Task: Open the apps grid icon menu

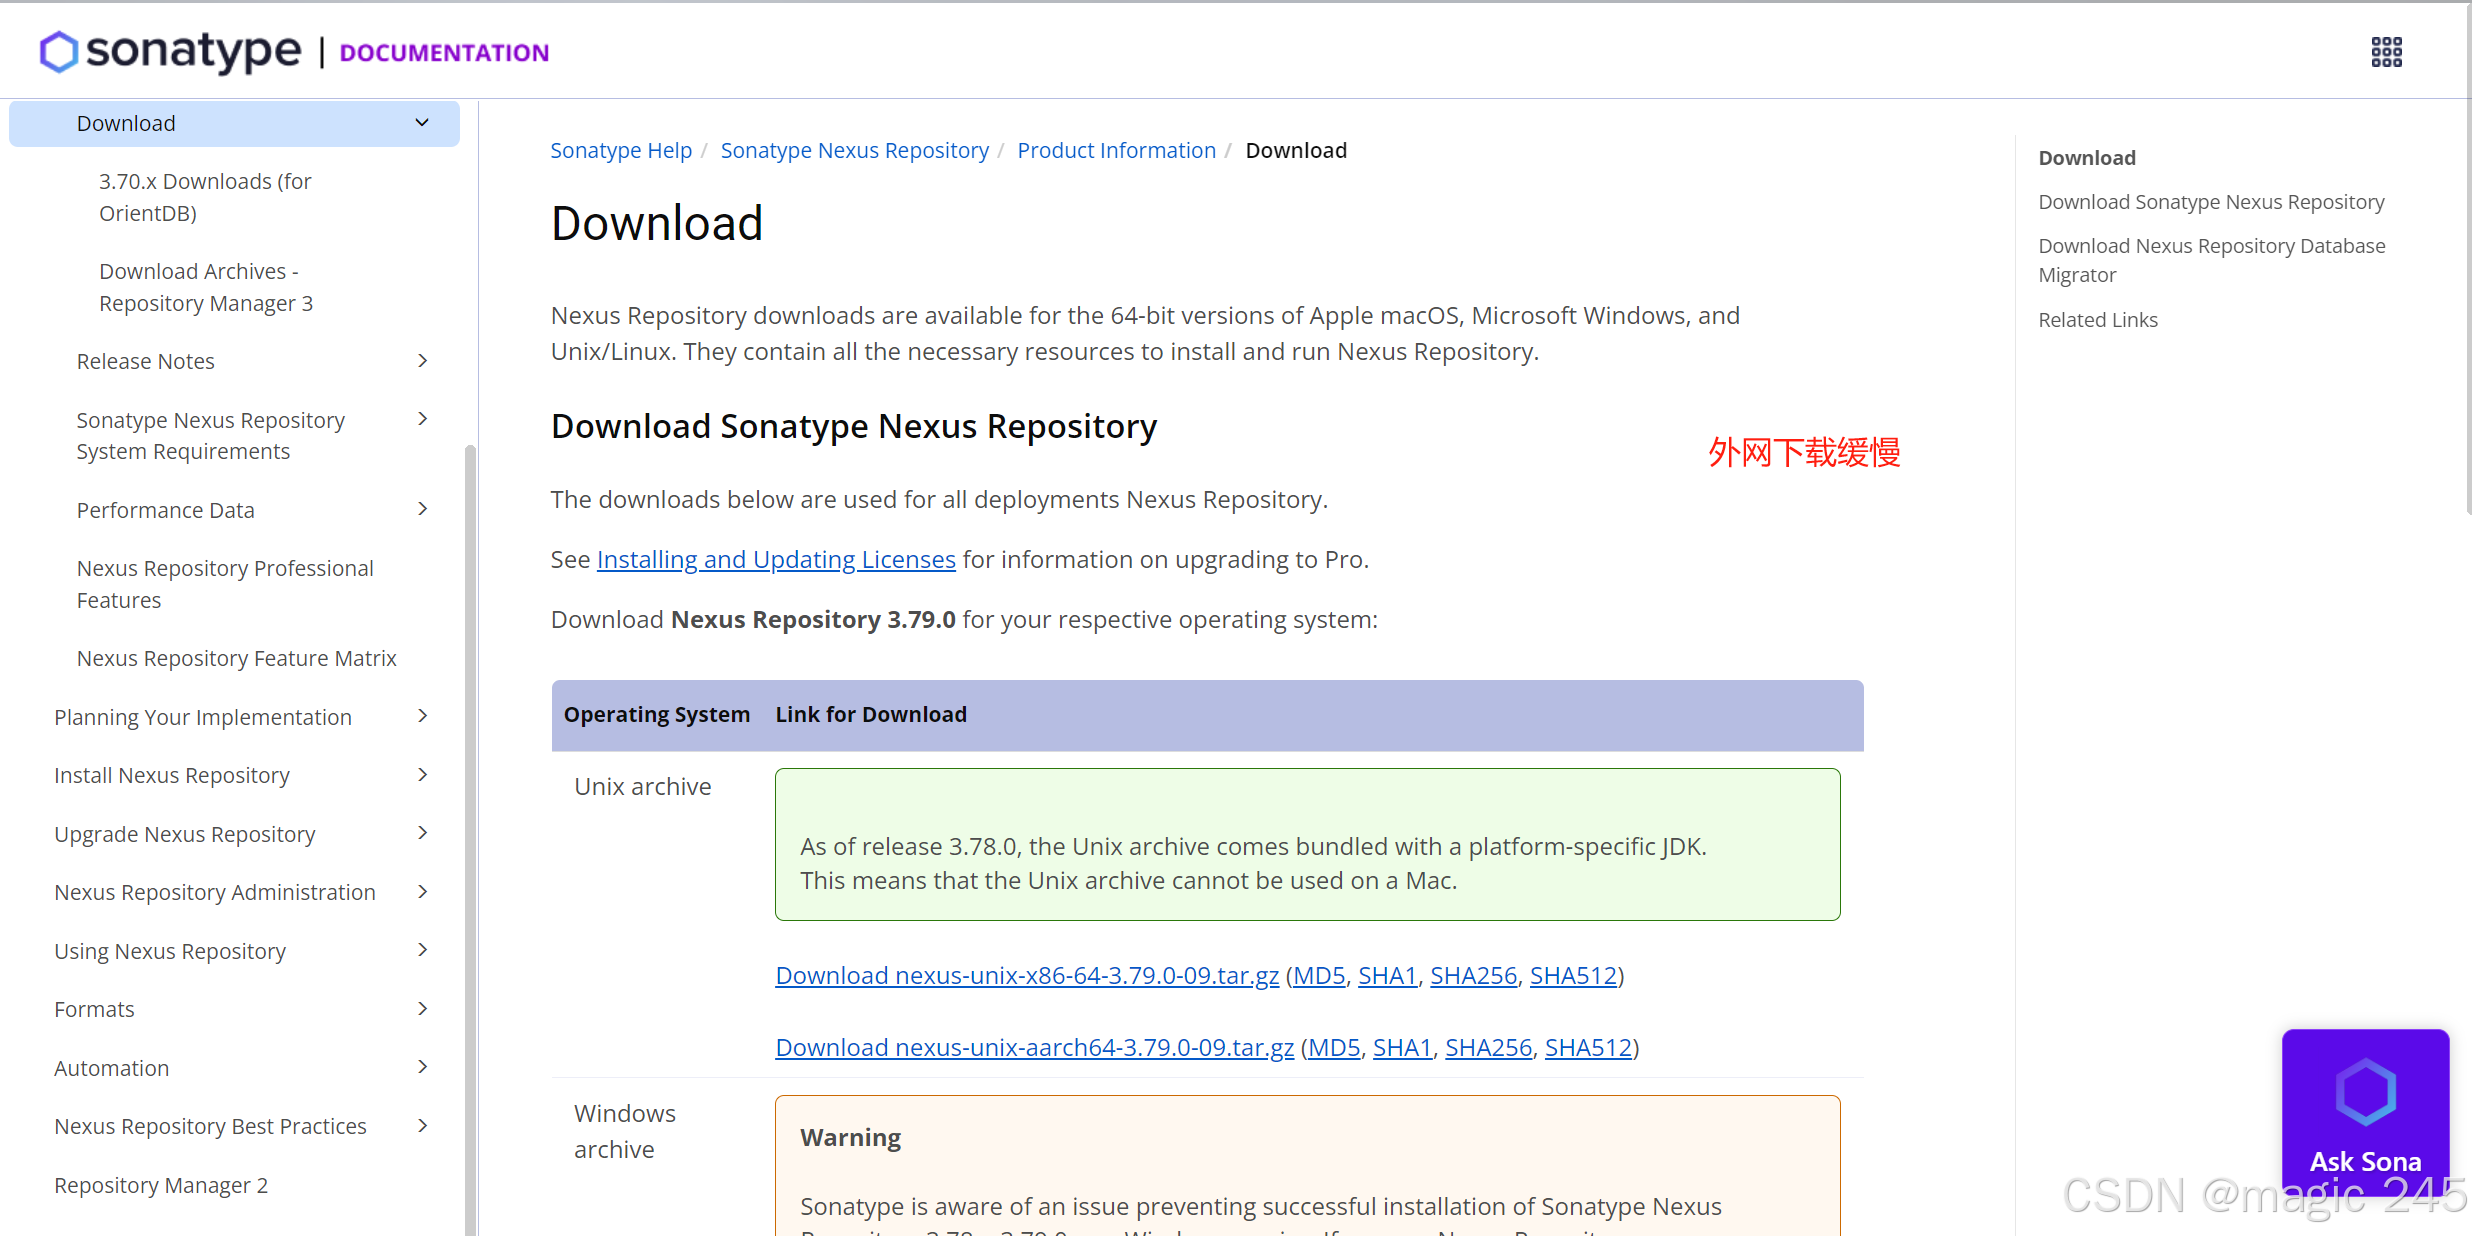Action: pos(2386,52)
